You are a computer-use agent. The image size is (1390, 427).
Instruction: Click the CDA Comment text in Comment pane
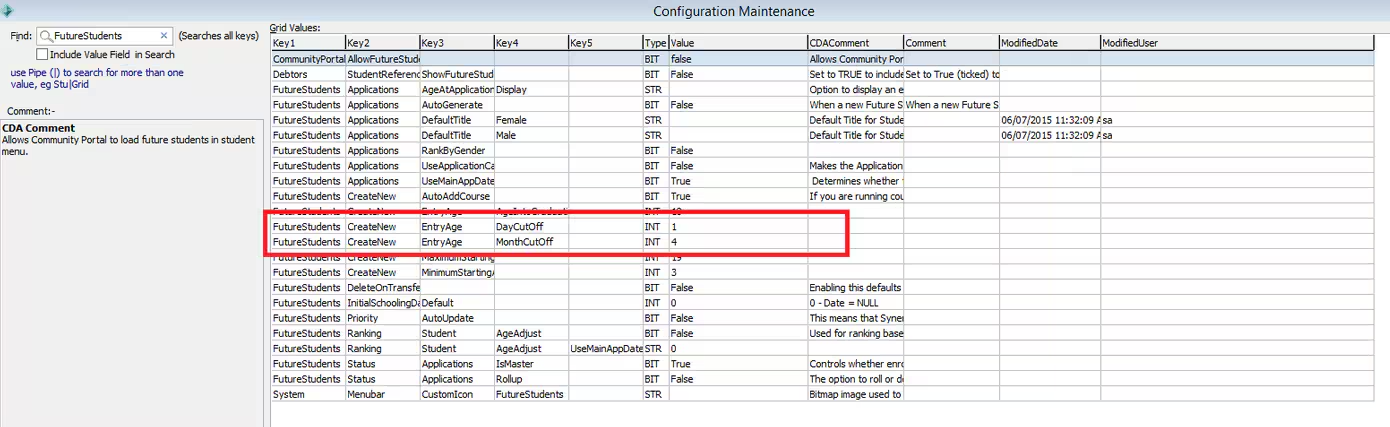(39, 128)
